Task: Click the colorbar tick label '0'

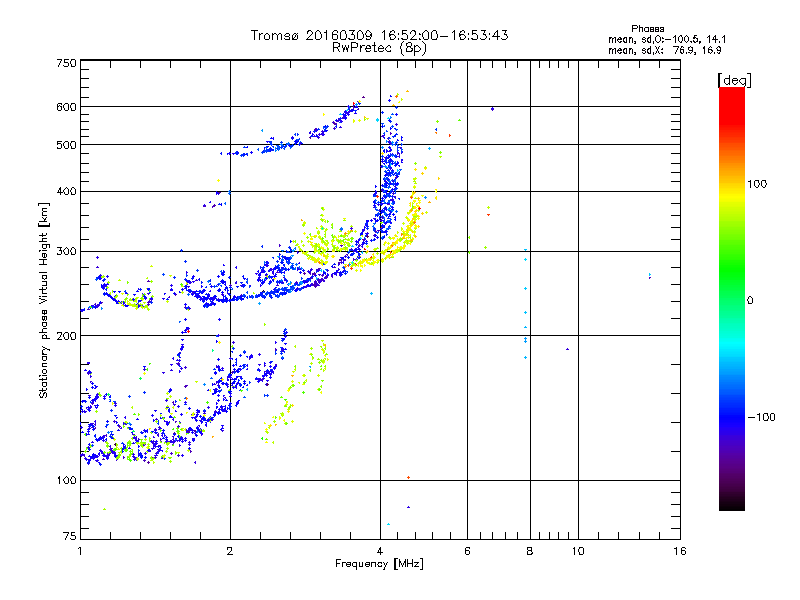Action: coord(750,301)
